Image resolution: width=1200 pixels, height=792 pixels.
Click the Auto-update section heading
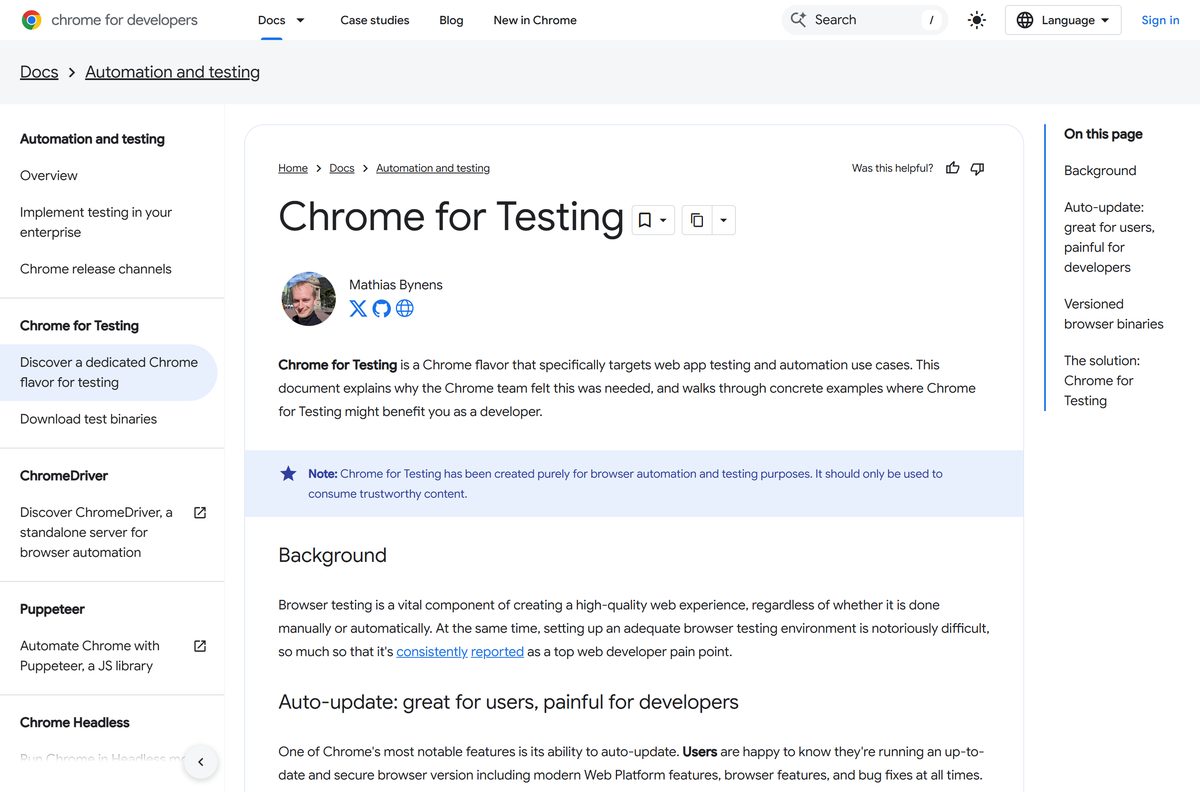point(508,702)
